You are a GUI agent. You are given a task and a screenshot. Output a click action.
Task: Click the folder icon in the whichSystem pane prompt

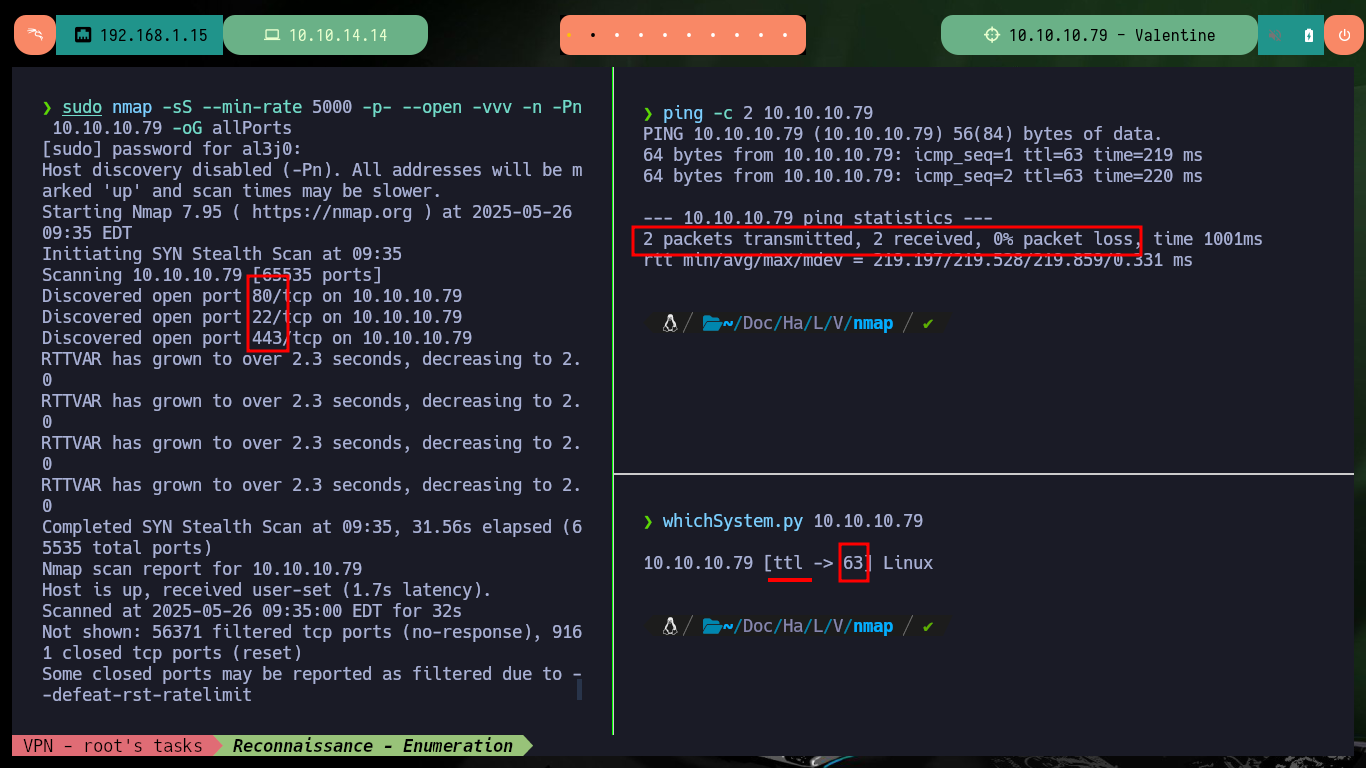coord(712,626)
